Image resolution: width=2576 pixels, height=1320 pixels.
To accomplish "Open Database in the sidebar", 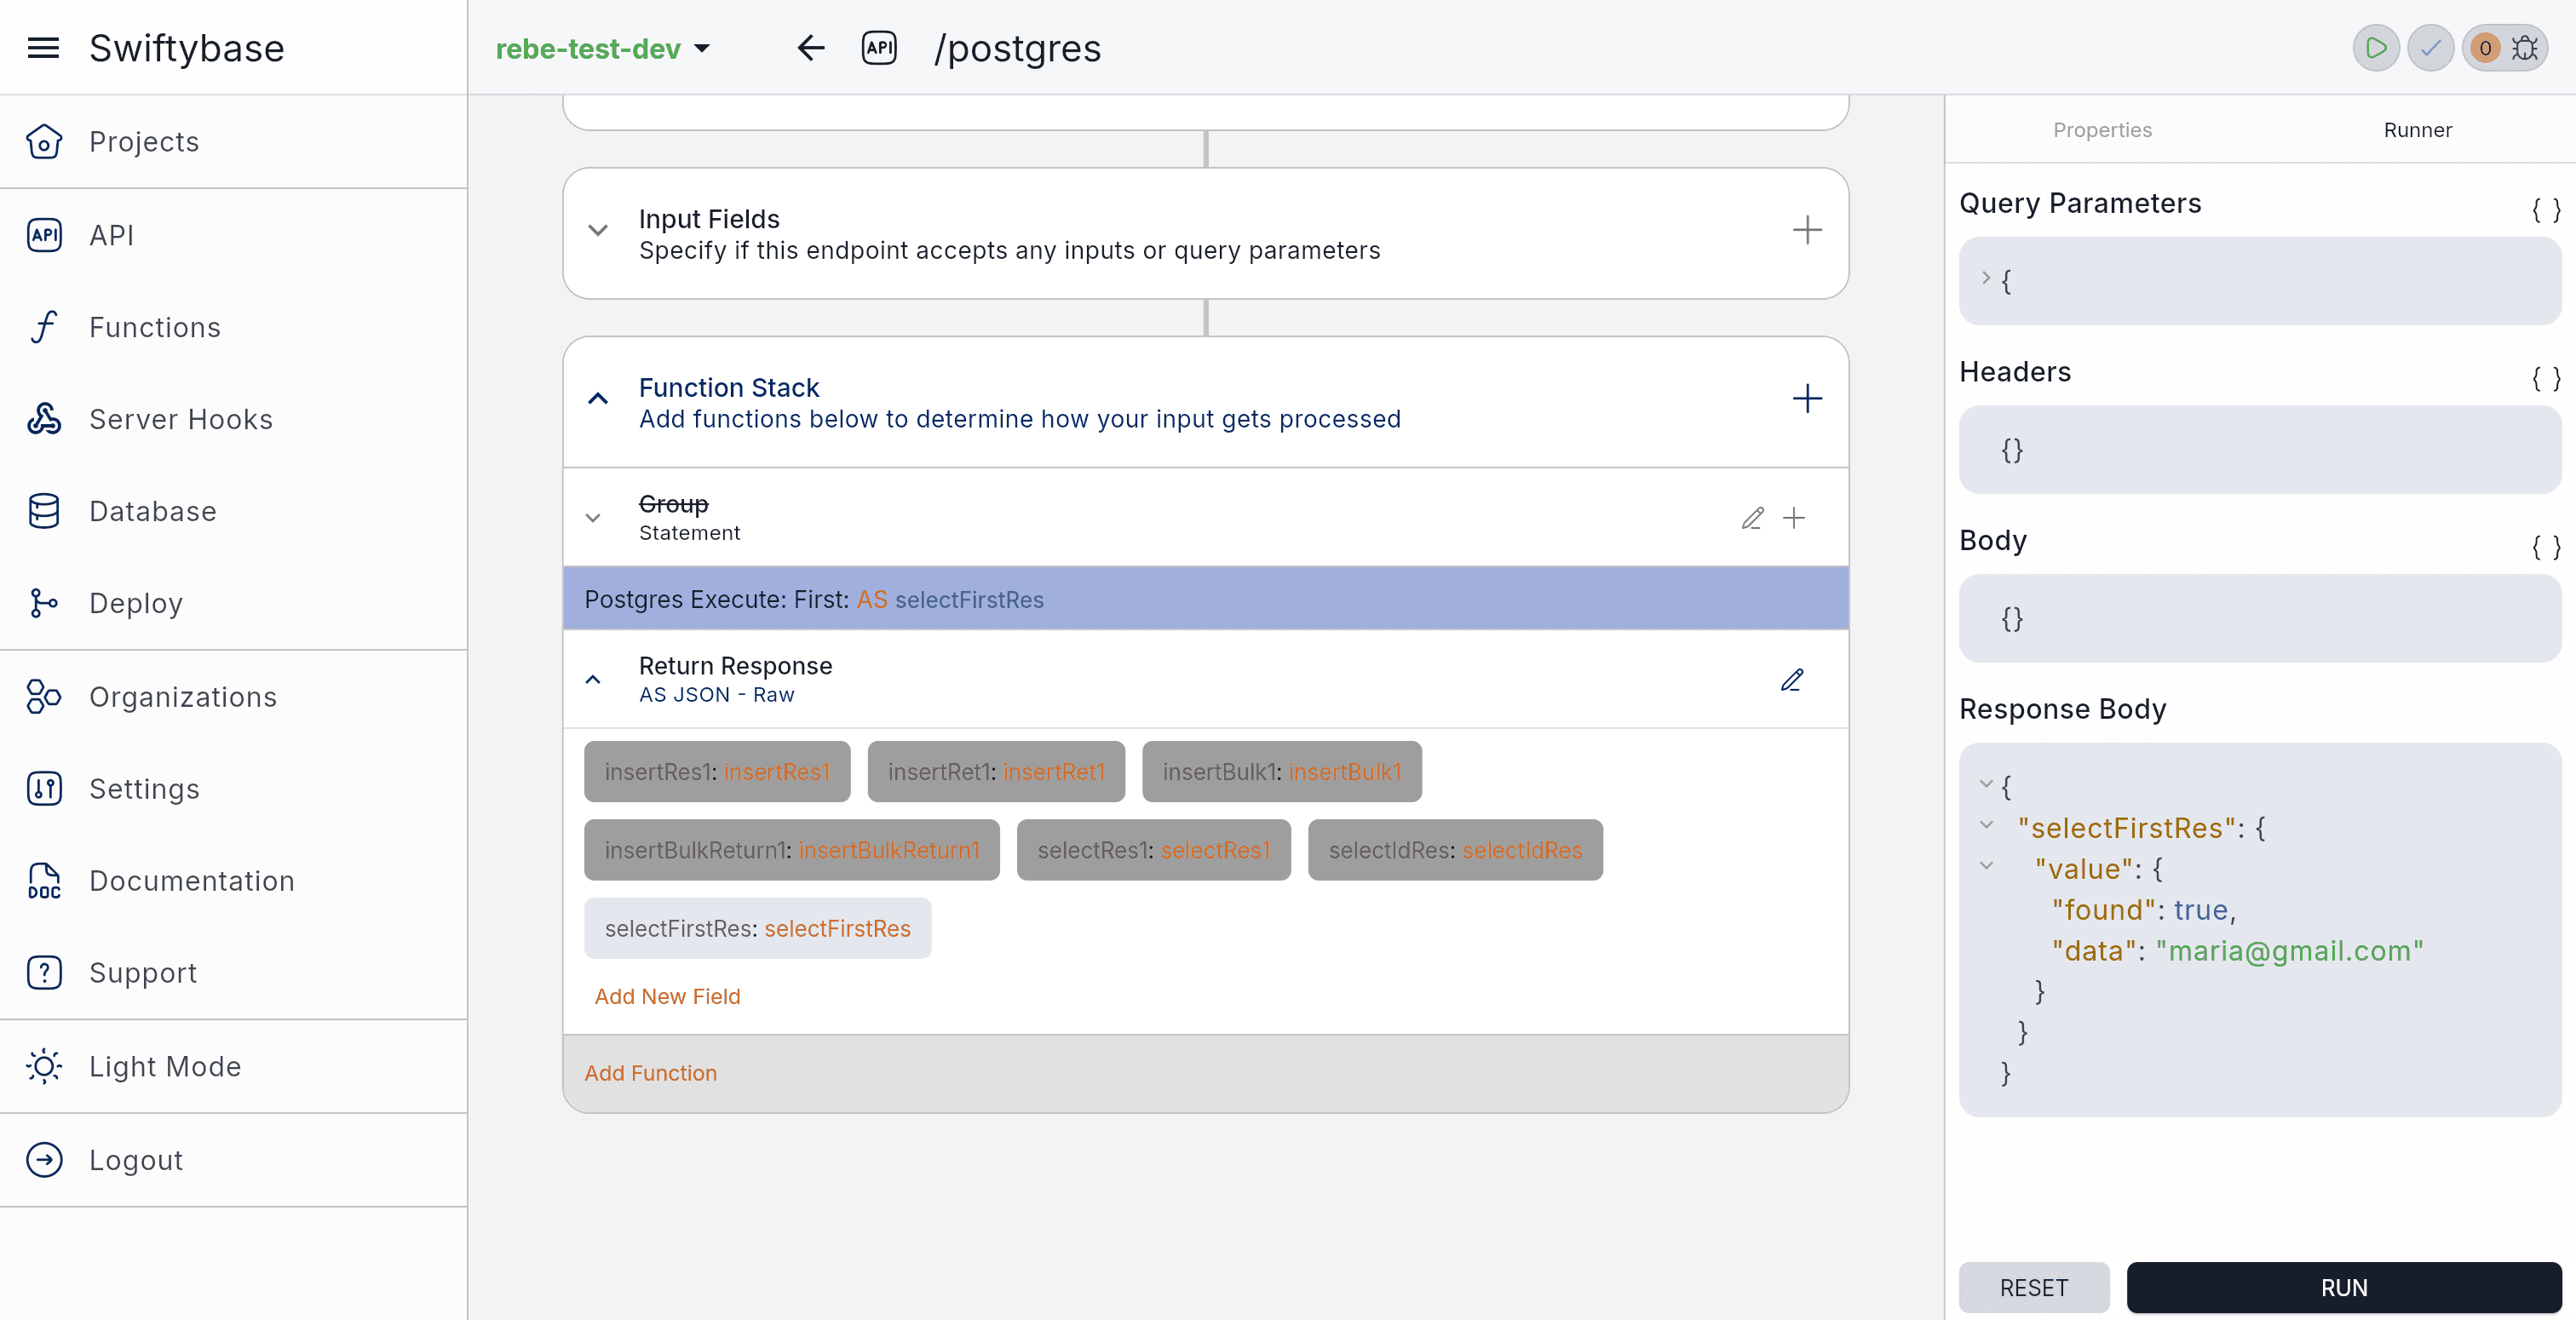I will [153, 511].
